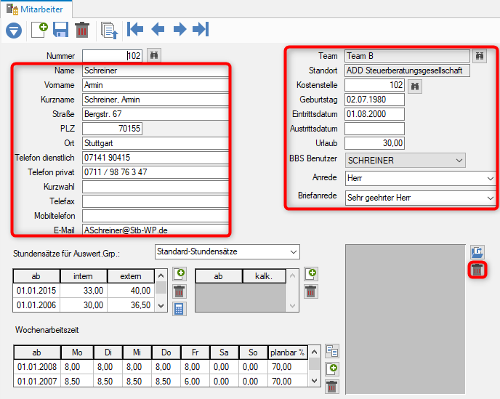Click the employee photo placeholder area
The height and width of the screenshot is (399, 500).
tap(405, 319)
